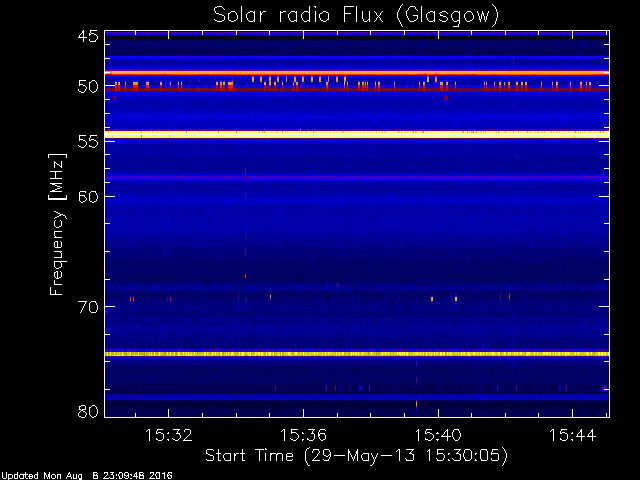Click the "60" frequency tick label
Image resolution: width=640 pixels, height=480 pixels.
click(x=88, y=197)
